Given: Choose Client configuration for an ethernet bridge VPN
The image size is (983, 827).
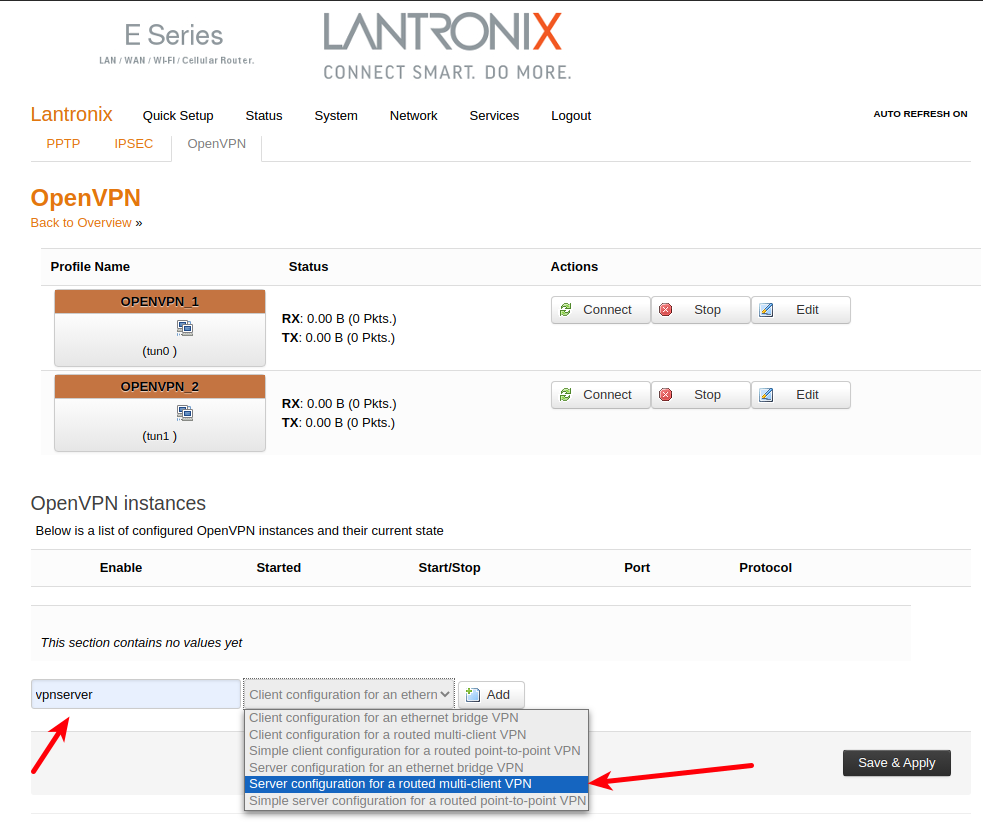Looking at the screenshot, I should click(x=416, y=718).
